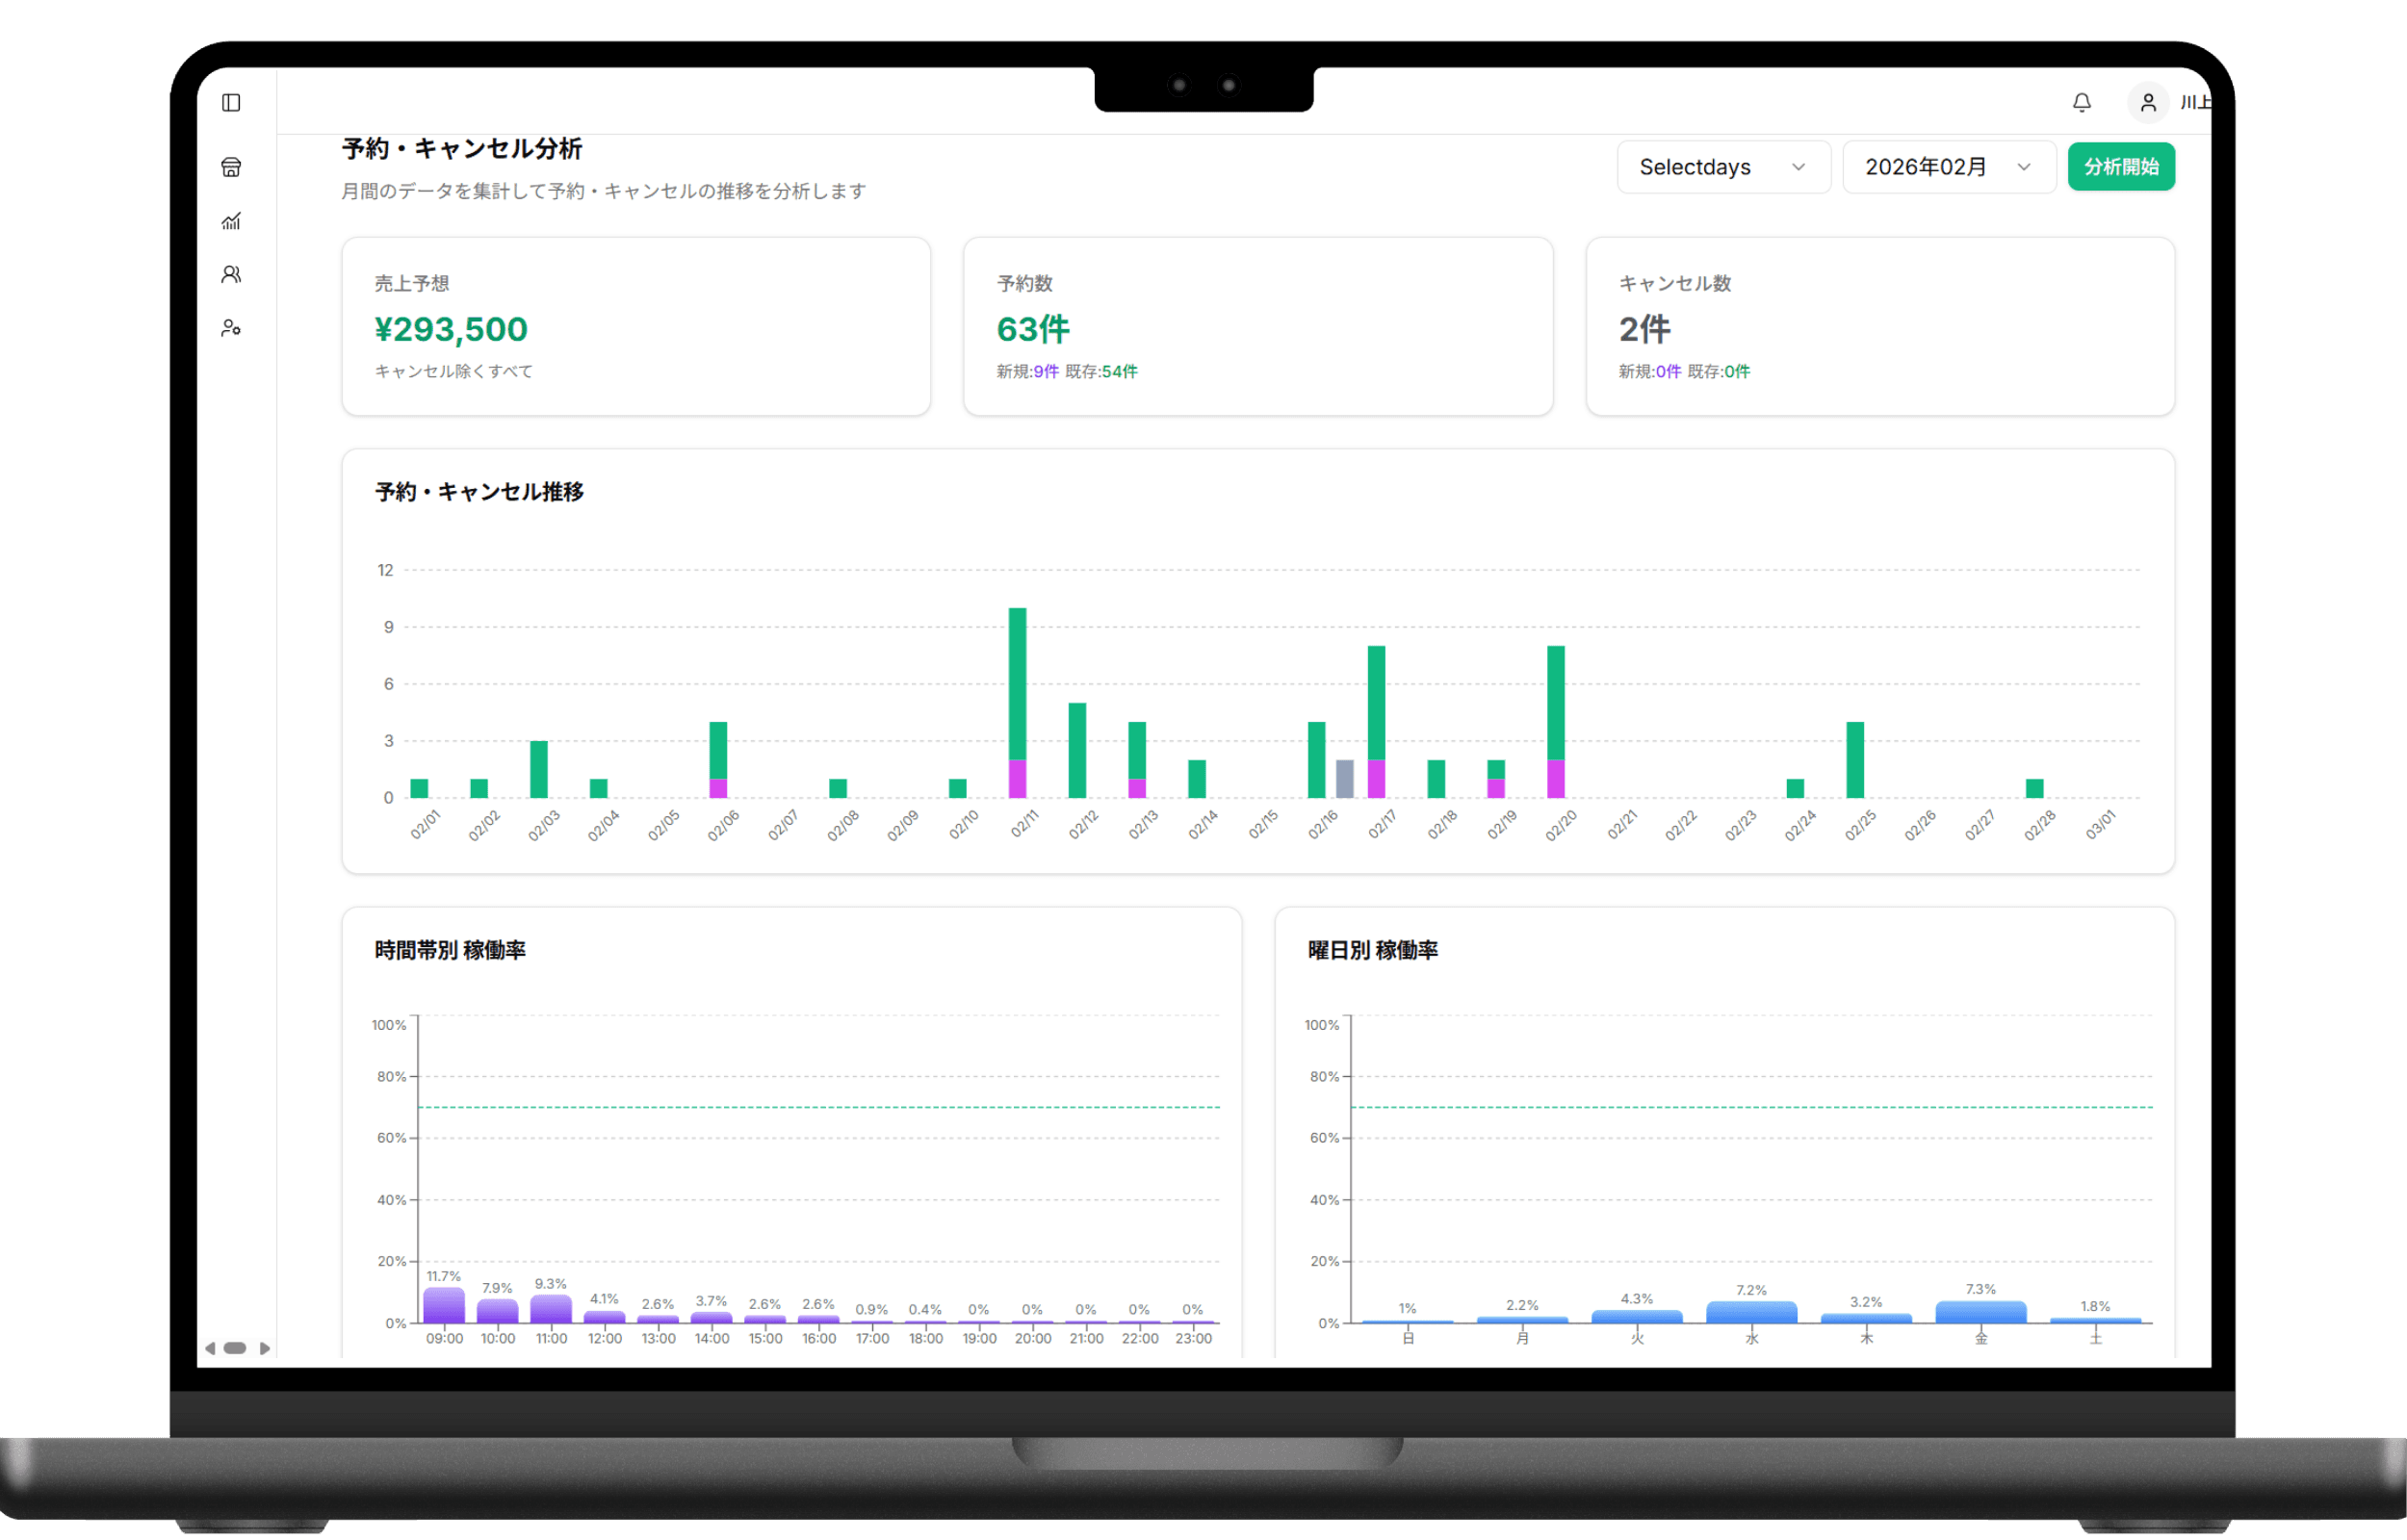Click the 予約・キャンセル分析 page title
Viewport: 2407px width, 1540px height.
point(462,149)
